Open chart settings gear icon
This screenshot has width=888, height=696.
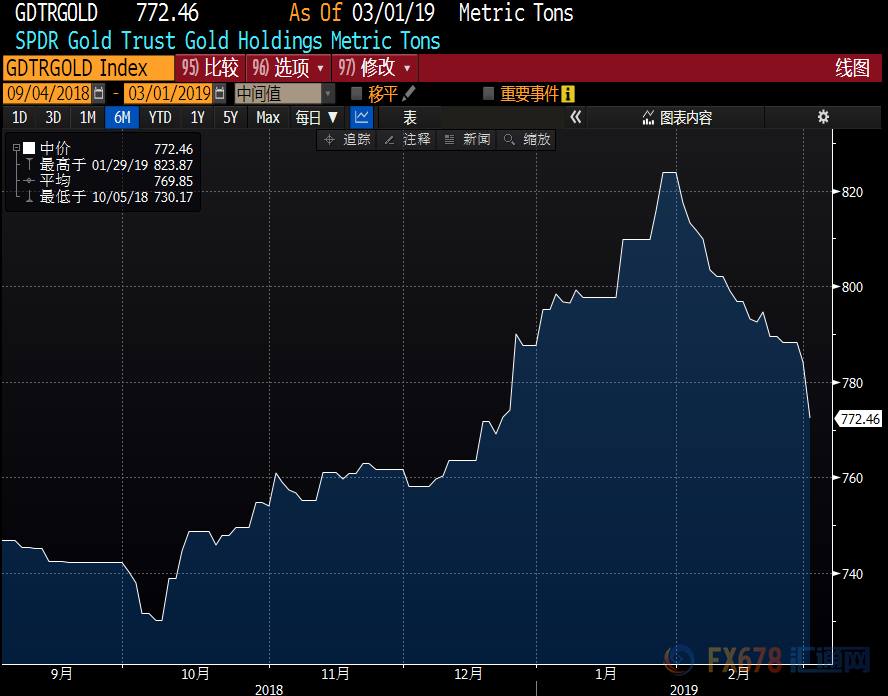pyautogui.click(x=823, y=117)
